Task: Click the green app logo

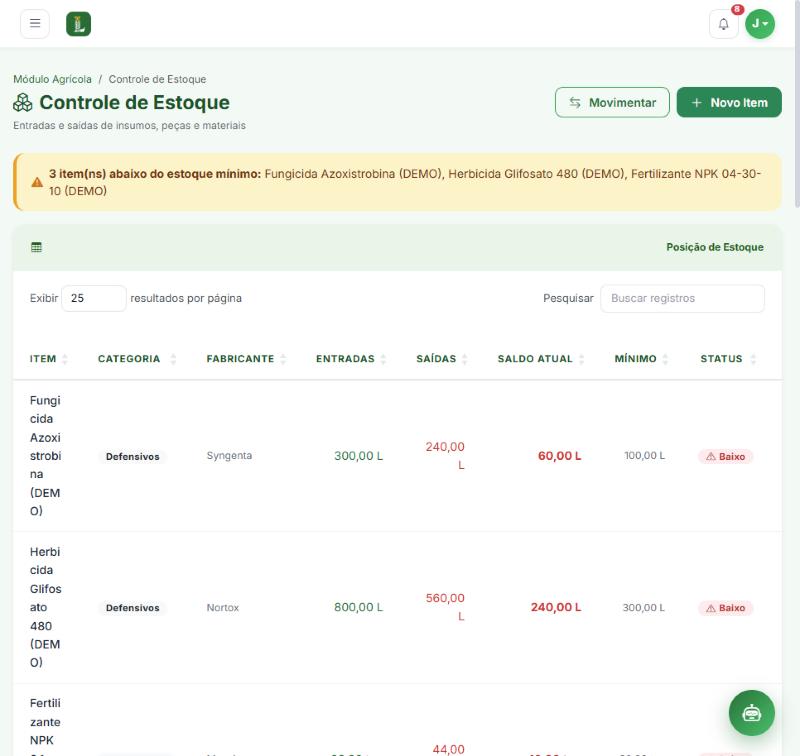Action: coord(79,24)
